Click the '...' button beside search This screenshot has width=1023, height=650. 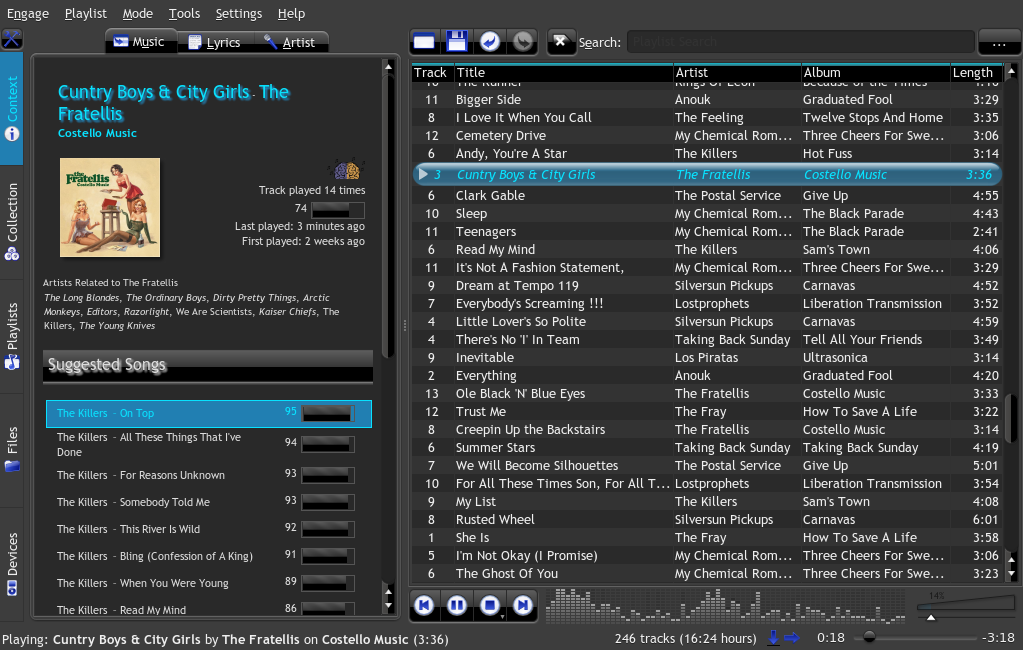pyautogui.click(x=999, y=42)
